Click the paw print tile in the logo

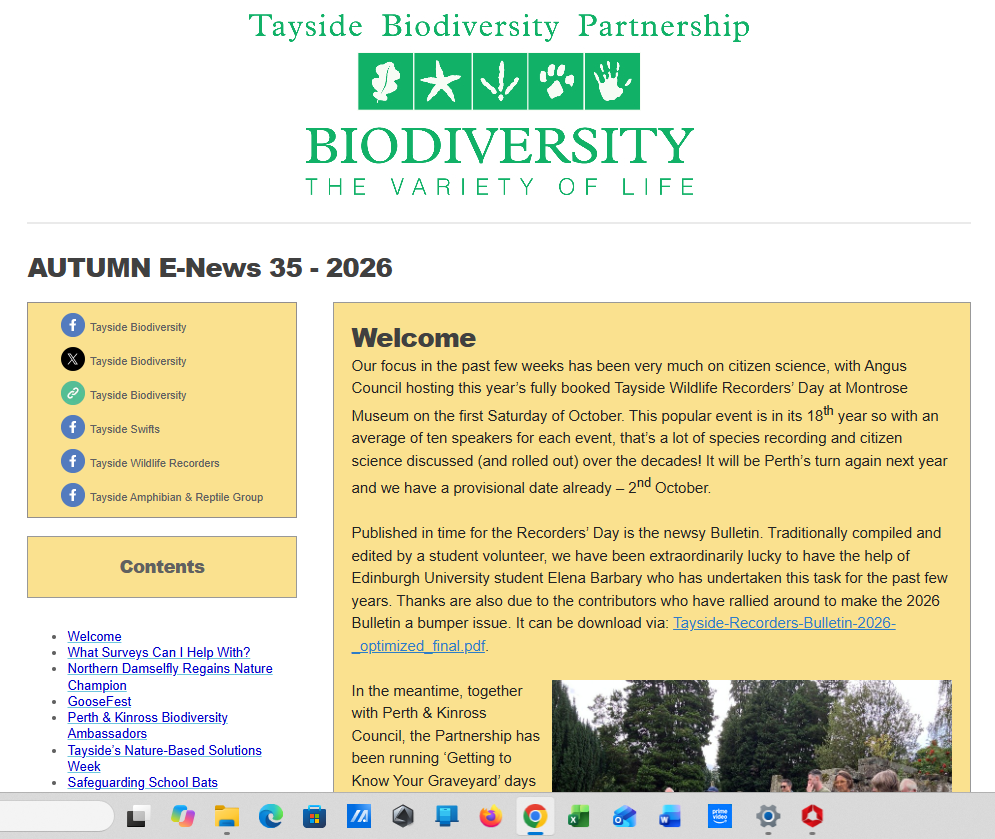(x=556, y=81)
